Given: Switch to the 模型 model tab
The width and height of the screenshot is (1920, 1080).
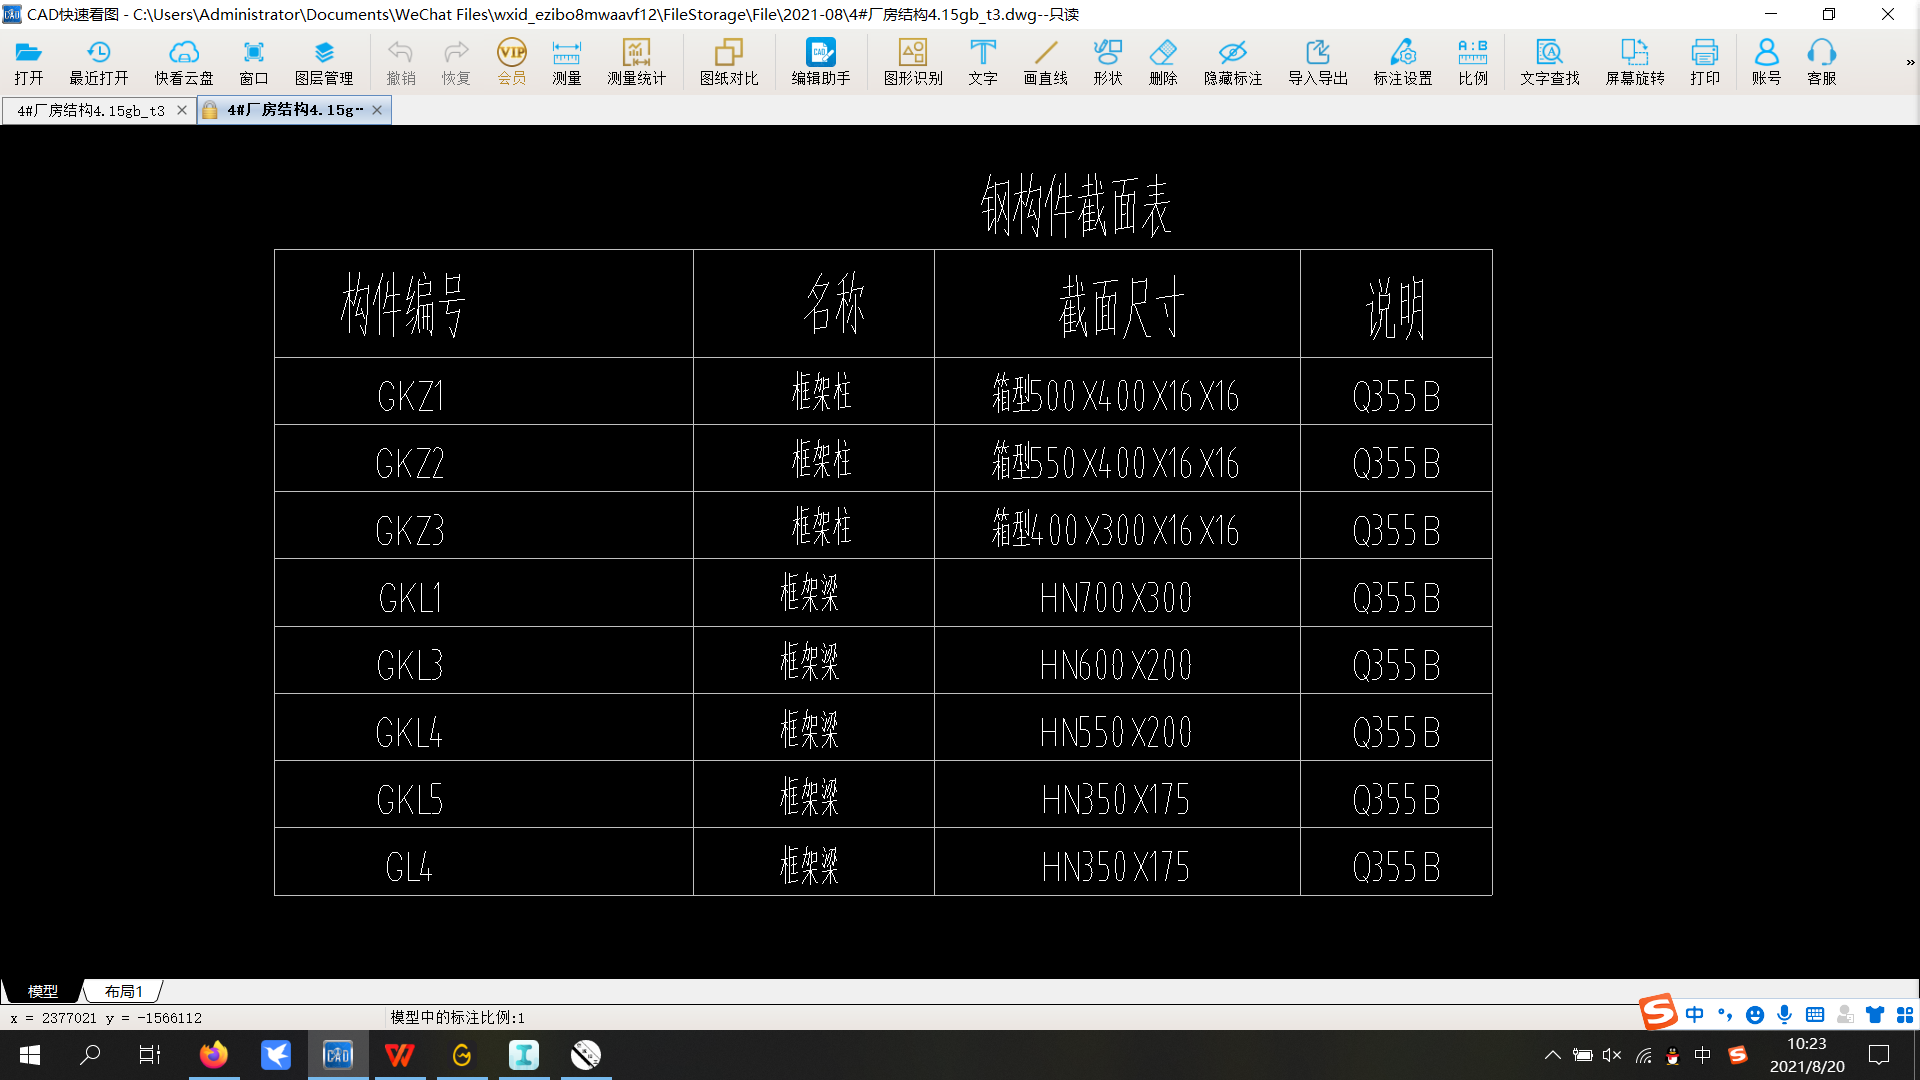Looking at the screenshot, I should 42,991.
